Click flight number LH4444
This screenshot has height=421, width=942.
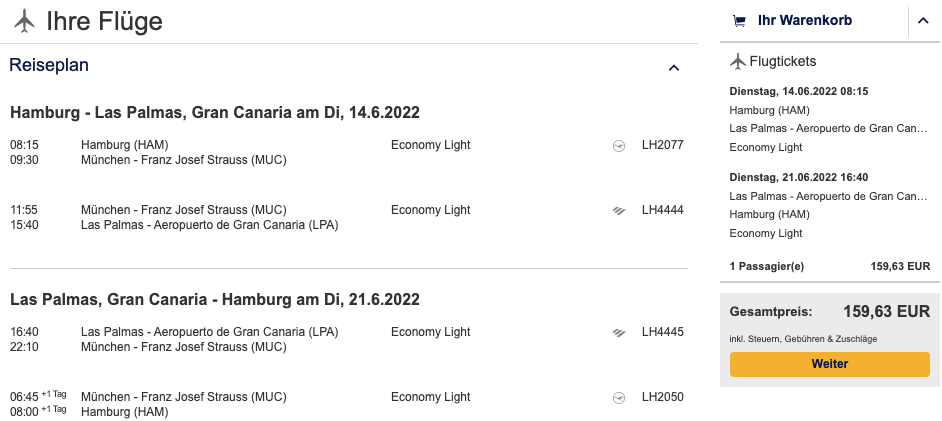662,210
